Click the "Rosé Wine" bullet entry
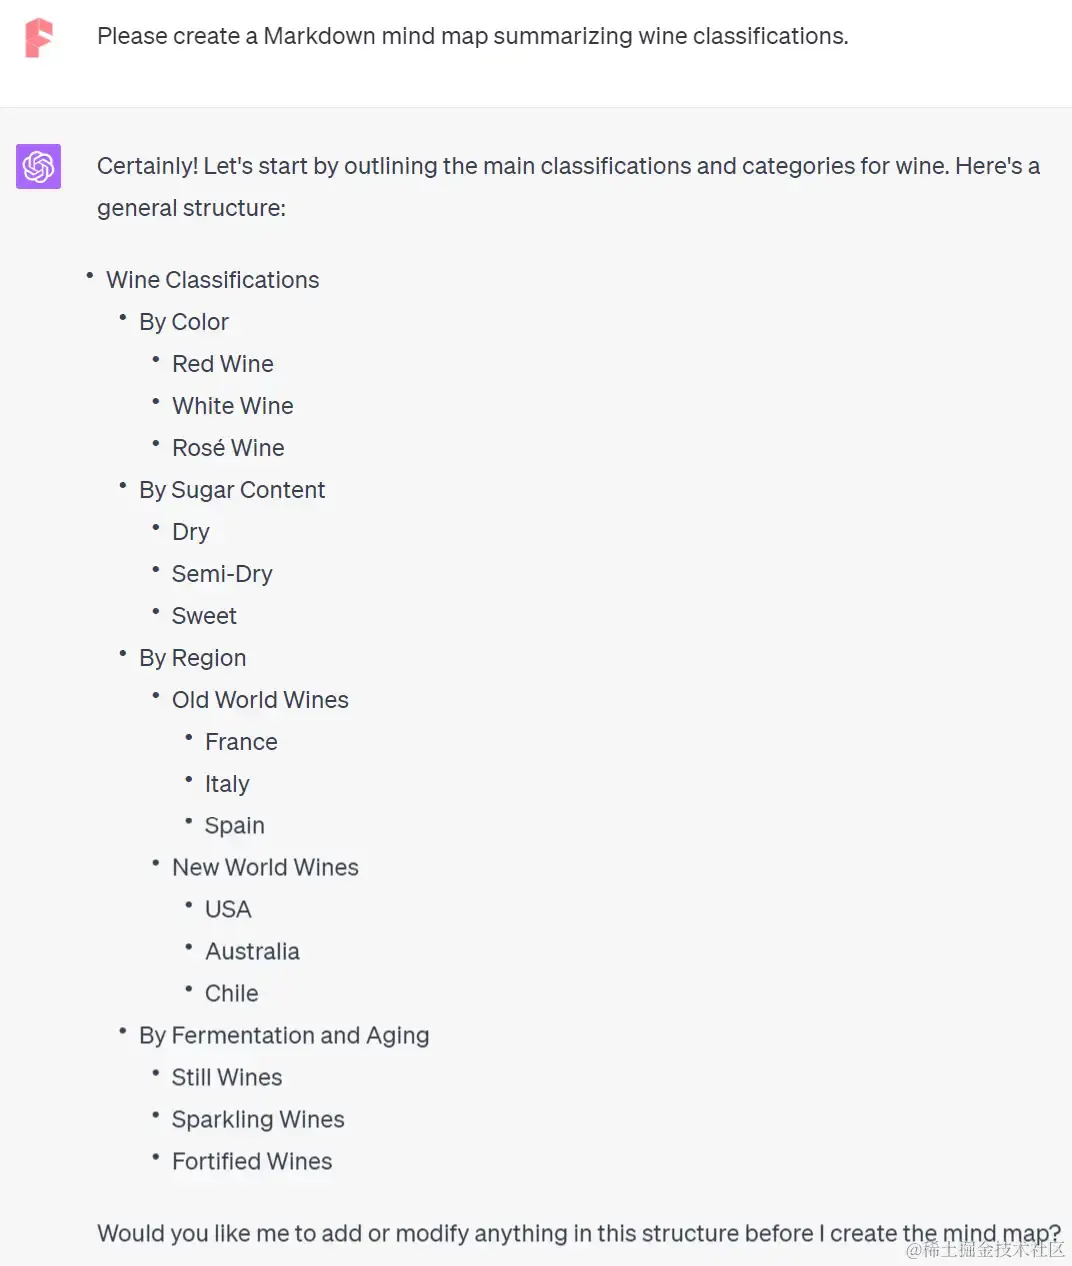The width and height of the screenshot is (1072, 1266). coord(228,448)
